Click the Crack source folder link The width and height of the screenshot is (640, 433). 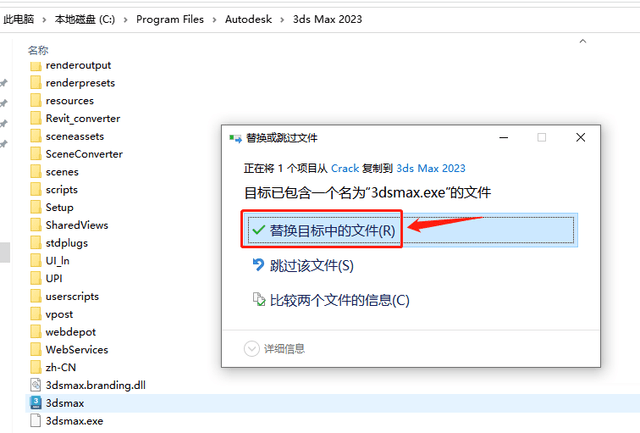(x=345, y=168)
